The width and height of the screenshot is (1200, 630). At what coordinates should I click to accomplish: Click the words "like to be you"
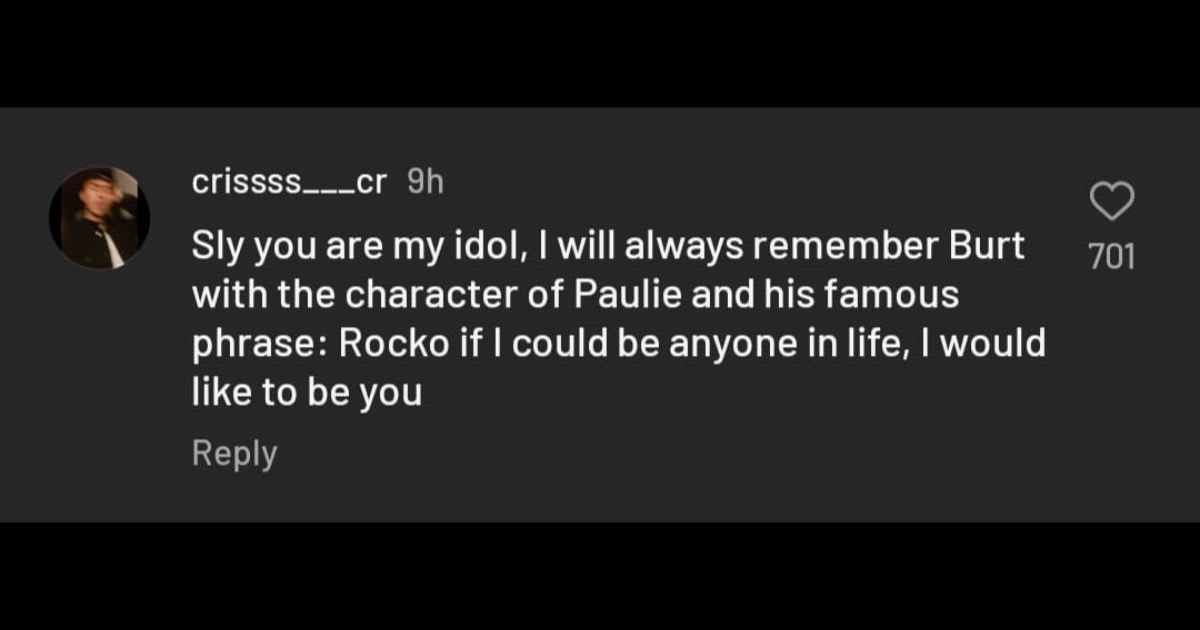coord(306,394)
